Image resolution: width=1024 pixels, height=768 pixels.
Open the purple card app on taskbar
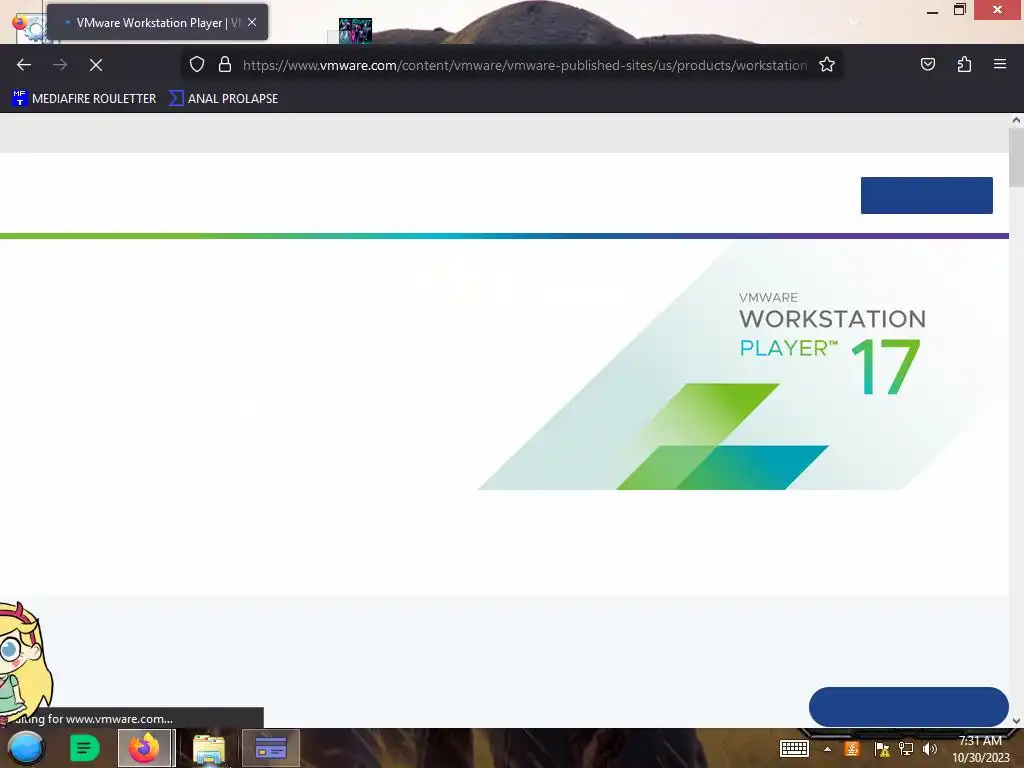pos(271,748)
